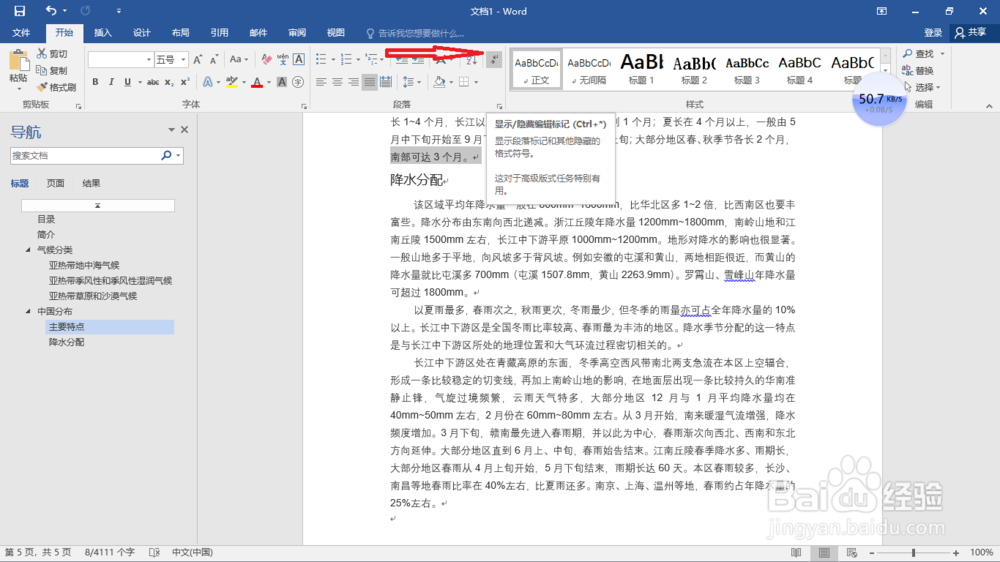Open the font size 五号 dropdown
Viewport: 1000px width, 562px height.
[x=183, y=59]
